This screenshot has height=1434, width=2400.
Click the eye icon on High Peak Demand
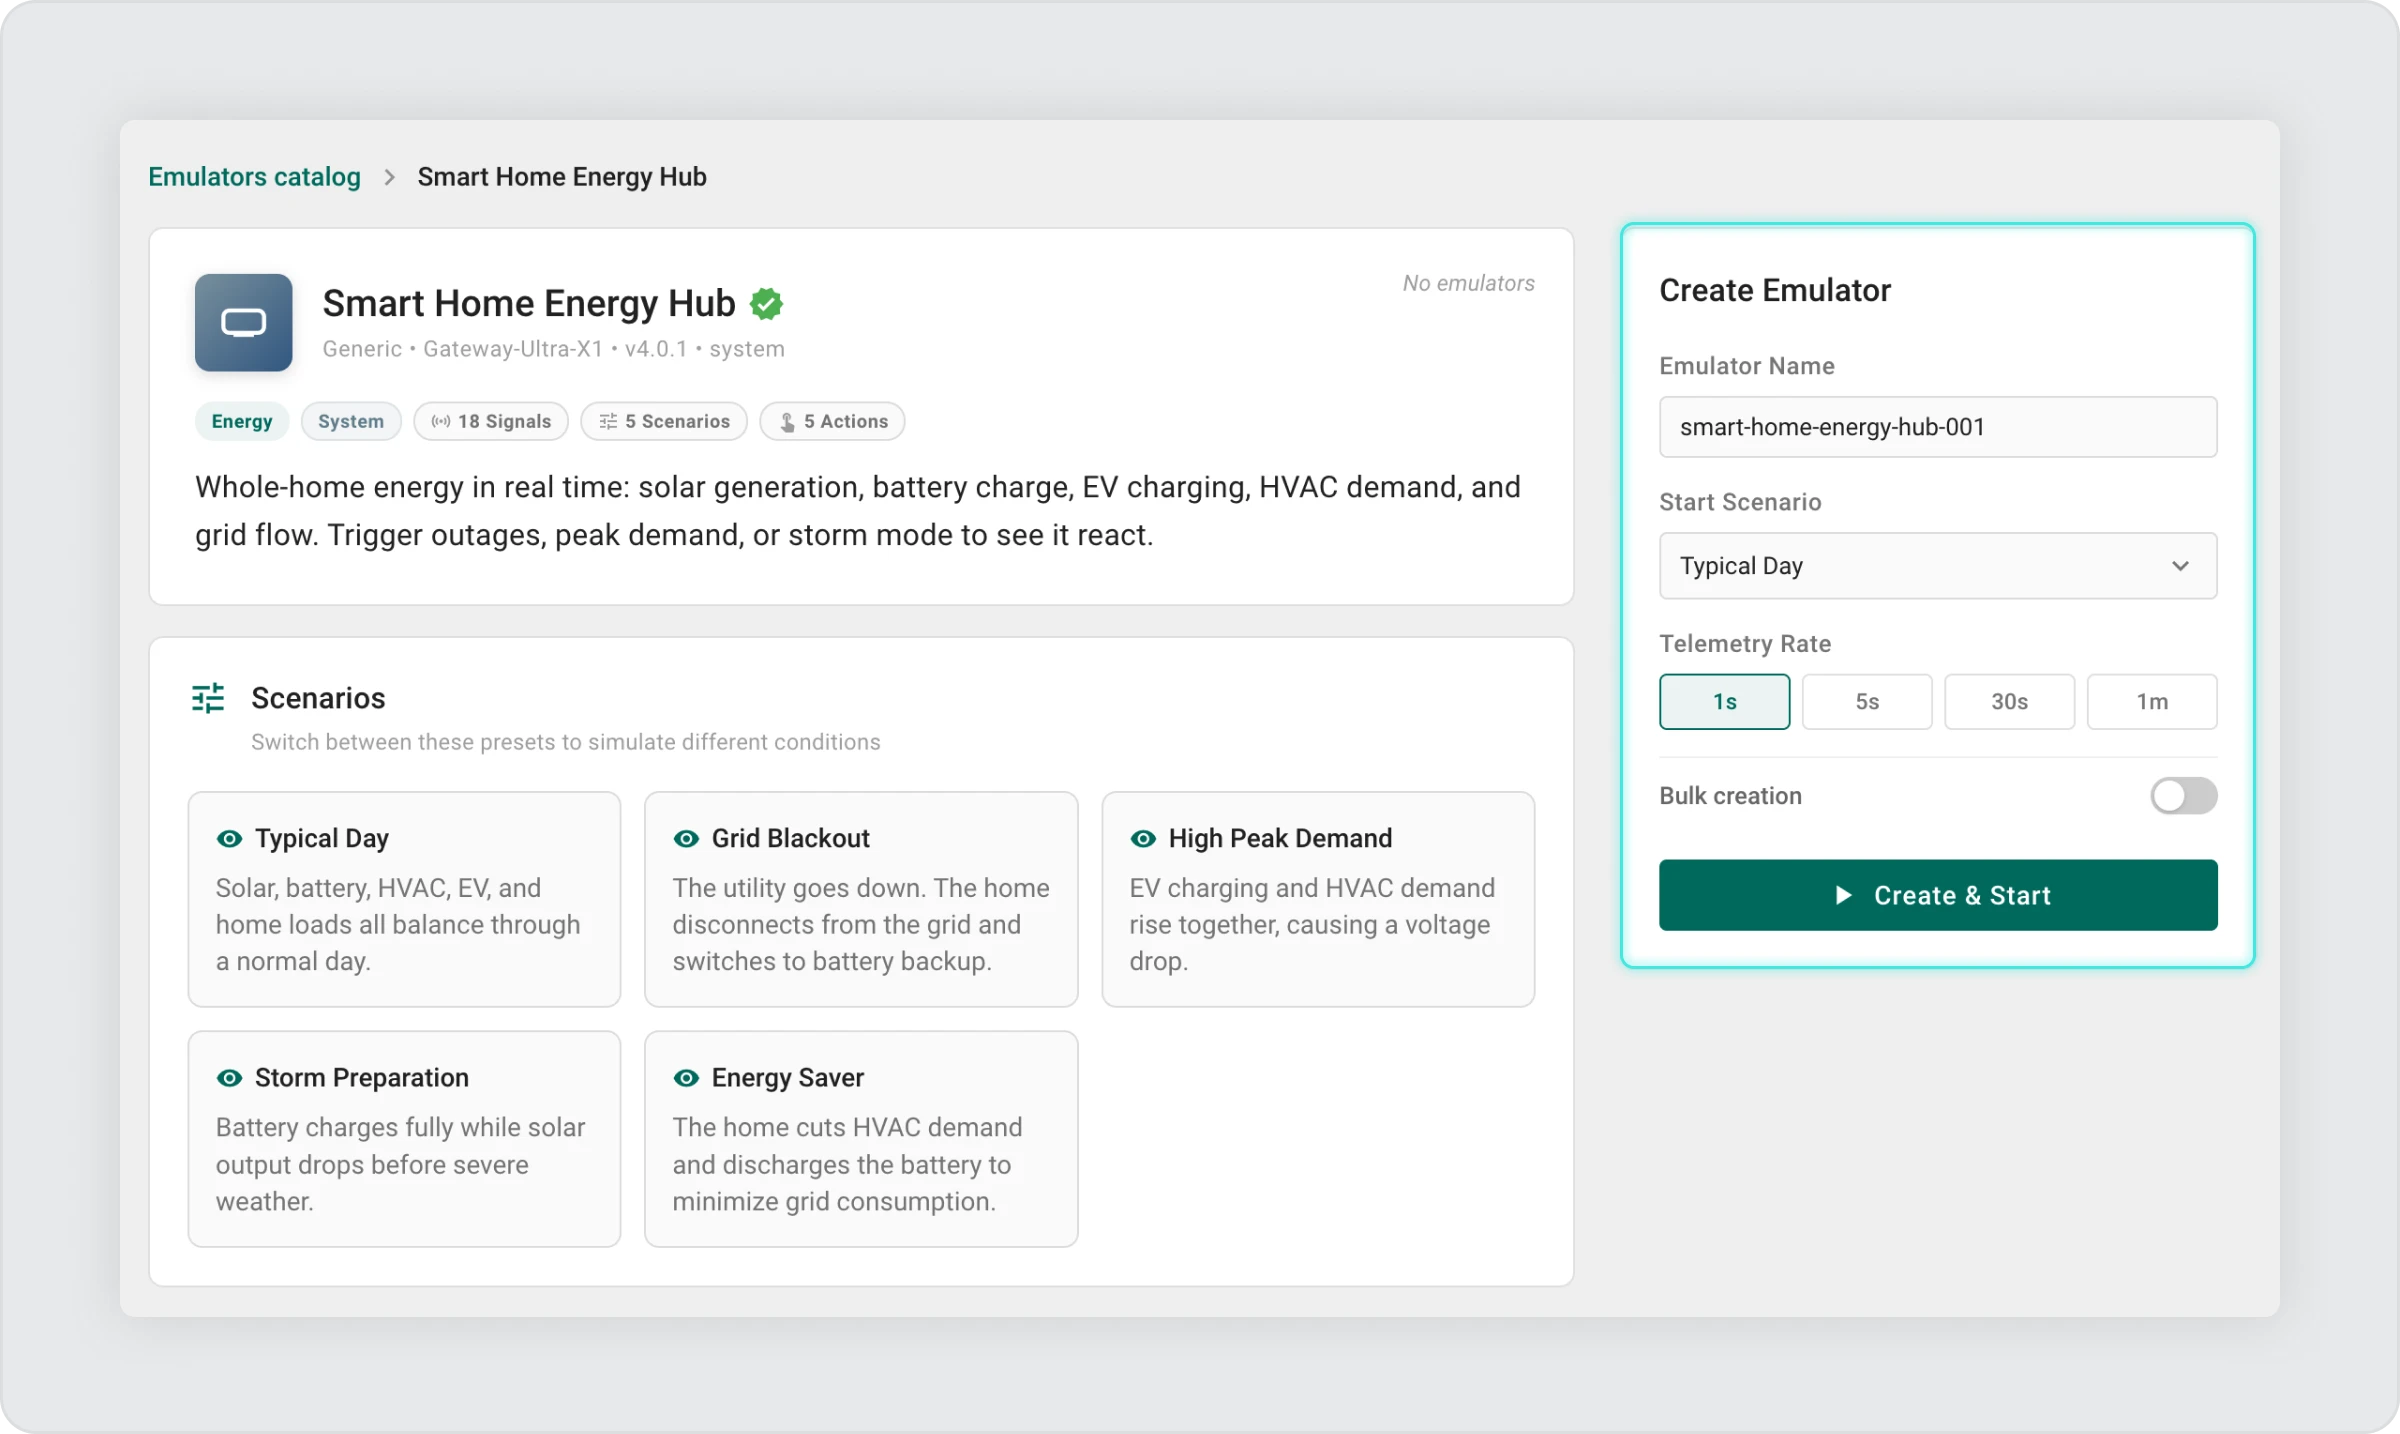point(1143,839)
